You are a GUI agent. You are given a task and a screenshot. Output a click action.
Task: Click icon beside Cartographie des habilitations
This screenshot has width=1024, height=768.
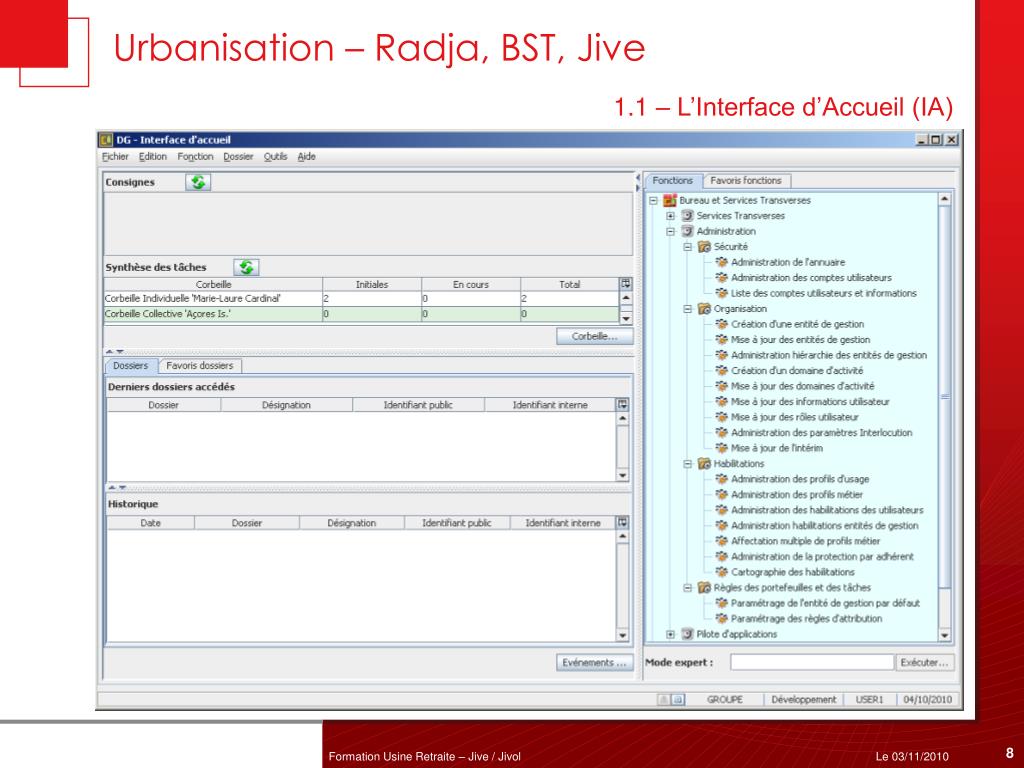(x=722, y=572)
